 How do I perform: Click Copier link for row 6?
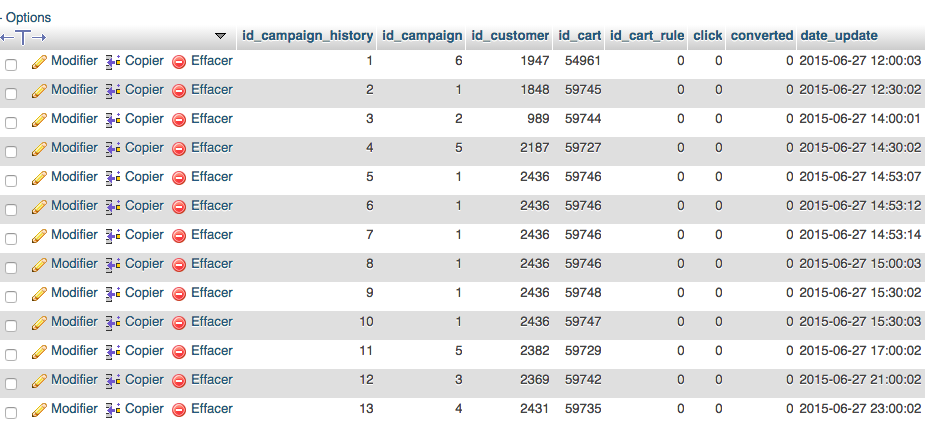coord(143,206)
